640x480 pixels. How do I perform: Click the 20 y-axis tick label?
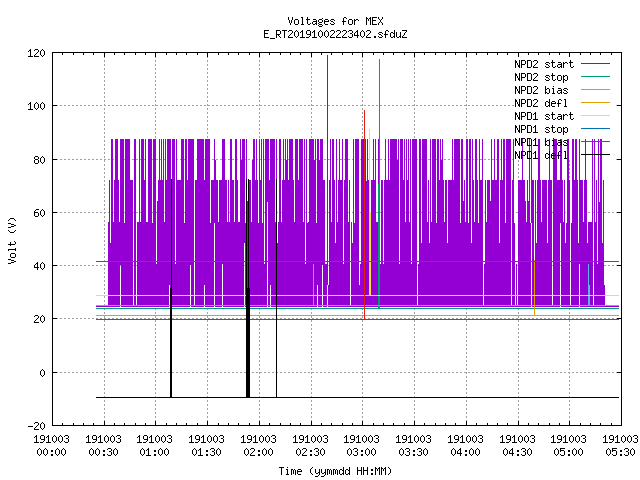(x=40, y=320)
